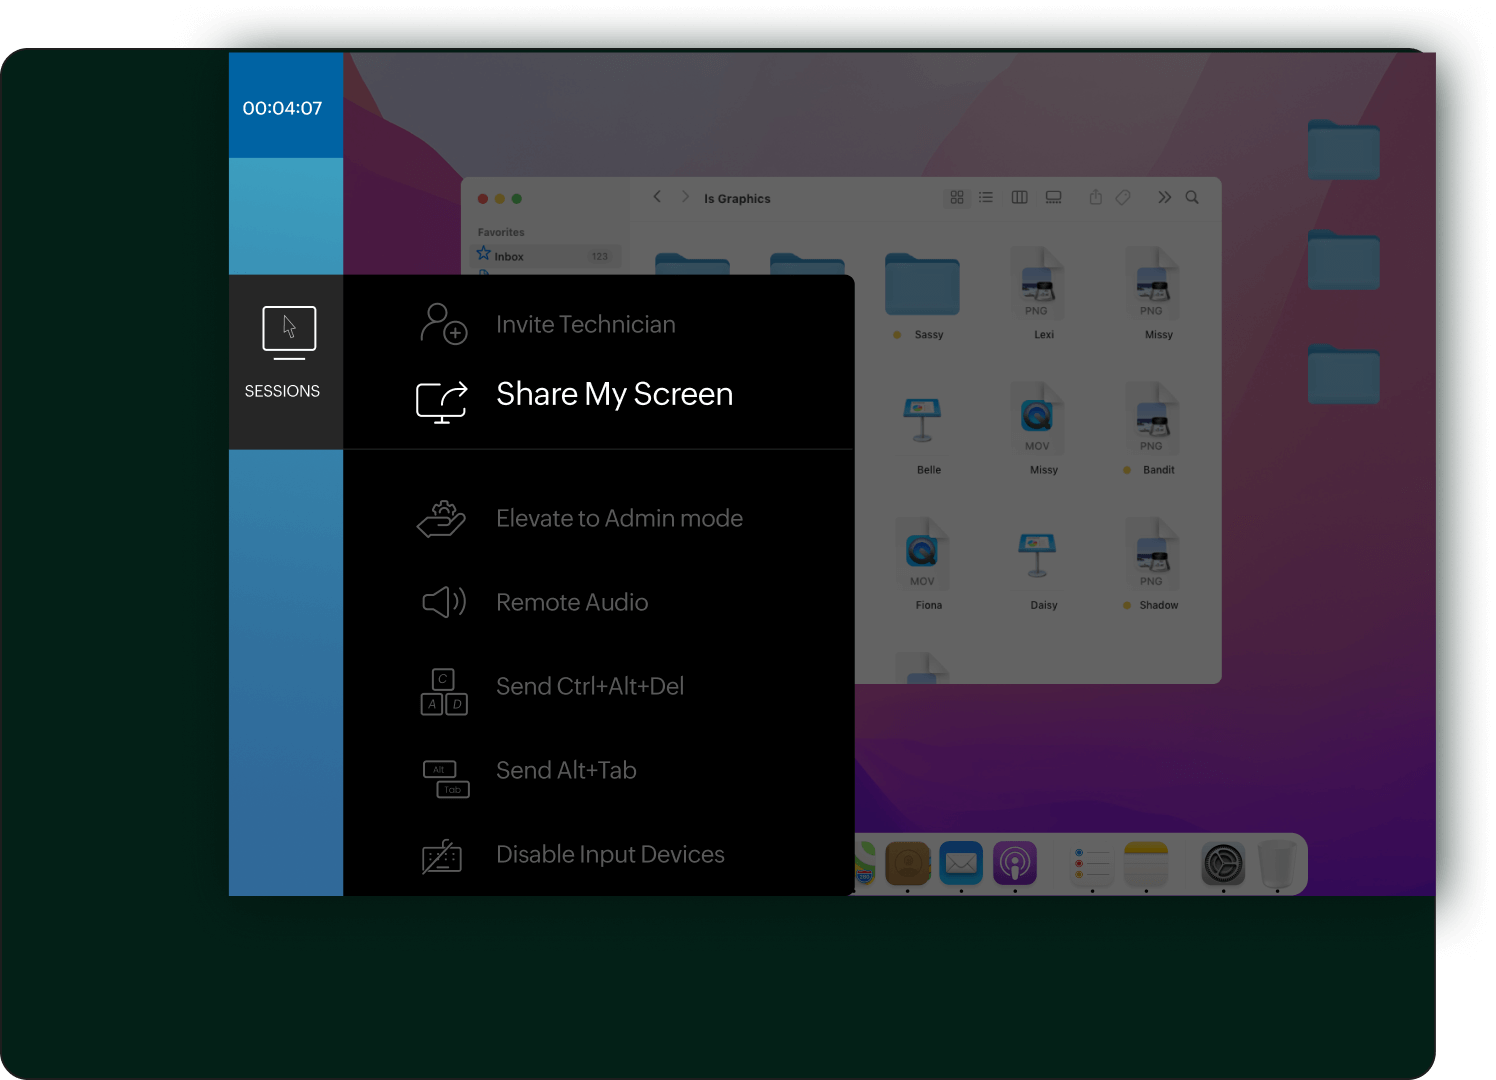Choose Elevate to Admin mode
Viewport: 1496px width, 1080px height.
pos(619,518)
